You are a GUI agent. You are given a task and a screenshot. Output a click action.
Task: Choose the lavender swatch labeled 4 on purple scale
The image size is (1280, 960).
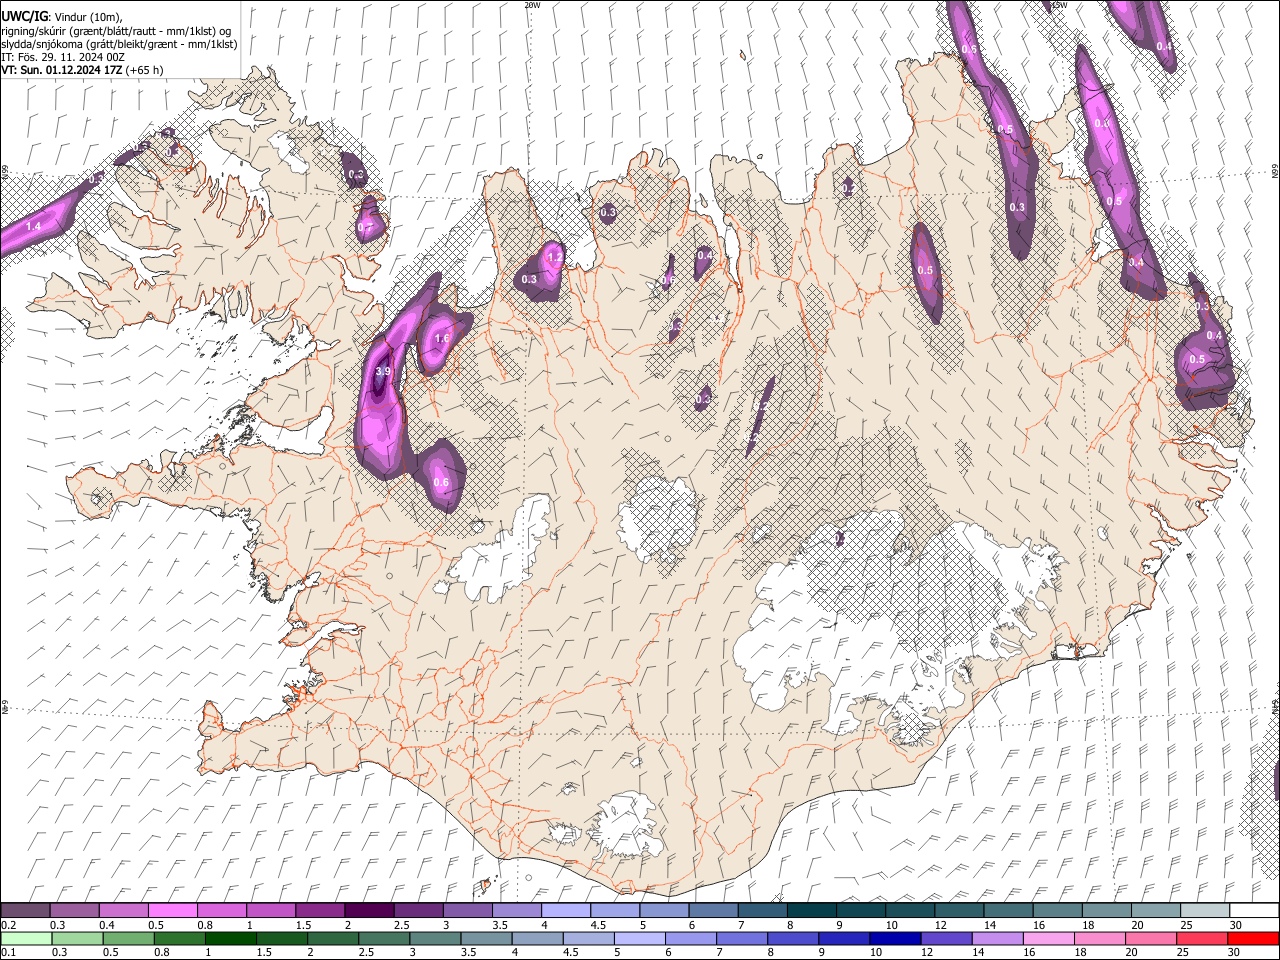[565, 910]
